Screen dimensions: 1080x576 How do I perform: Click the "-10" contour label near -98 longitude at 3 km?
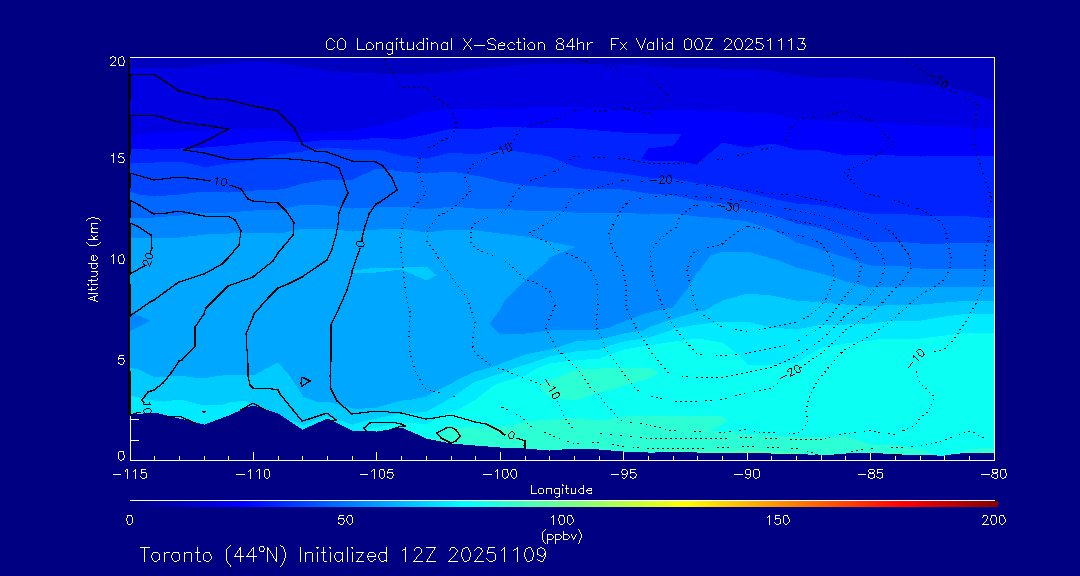click(552, 391)
